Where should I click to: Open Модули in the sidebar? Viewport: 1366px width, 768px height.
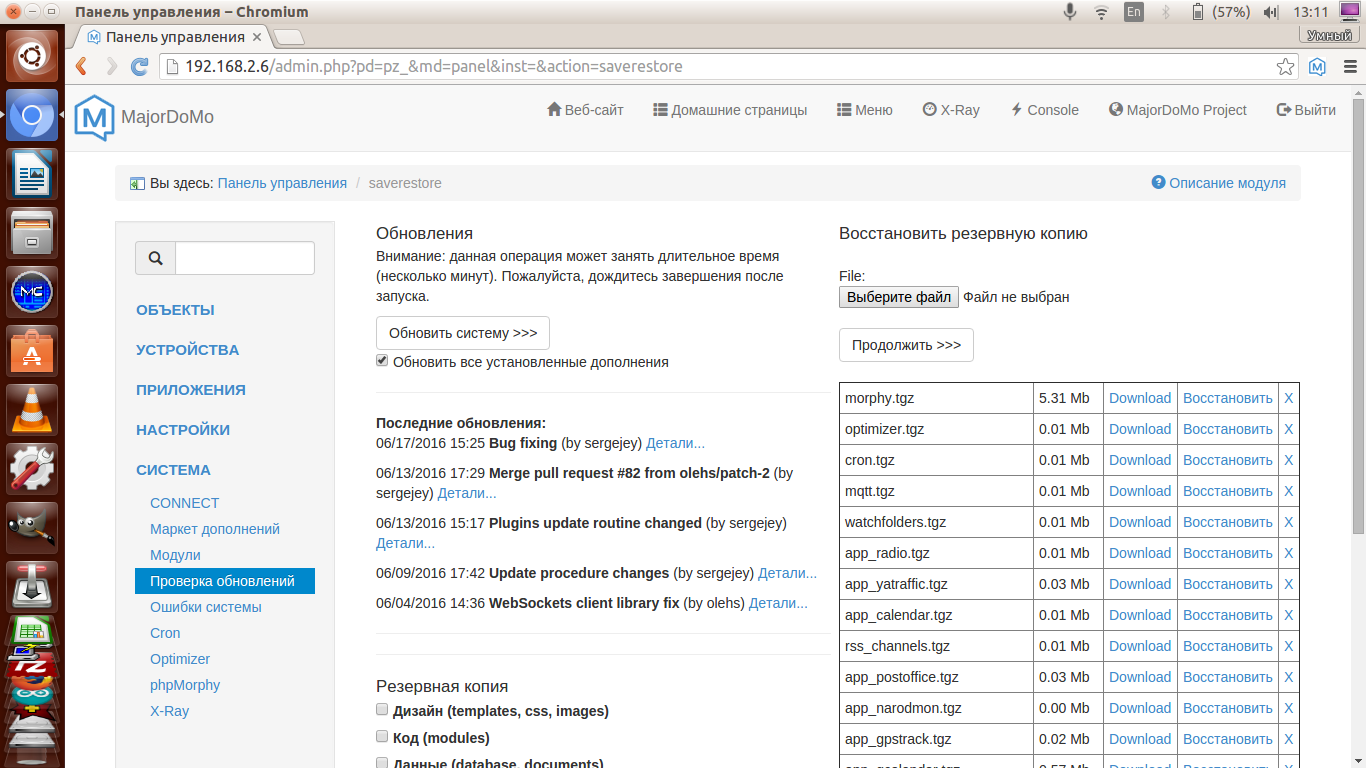tap(175, 555)
